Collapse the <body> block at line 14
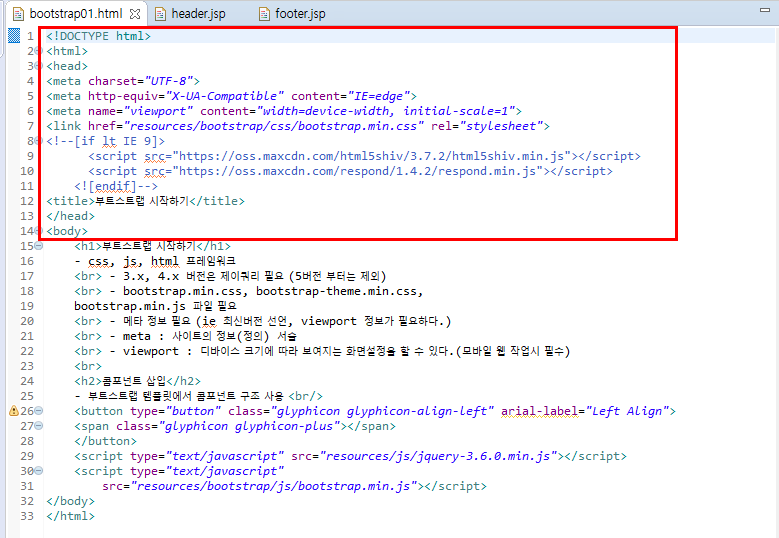 [39, 231]
